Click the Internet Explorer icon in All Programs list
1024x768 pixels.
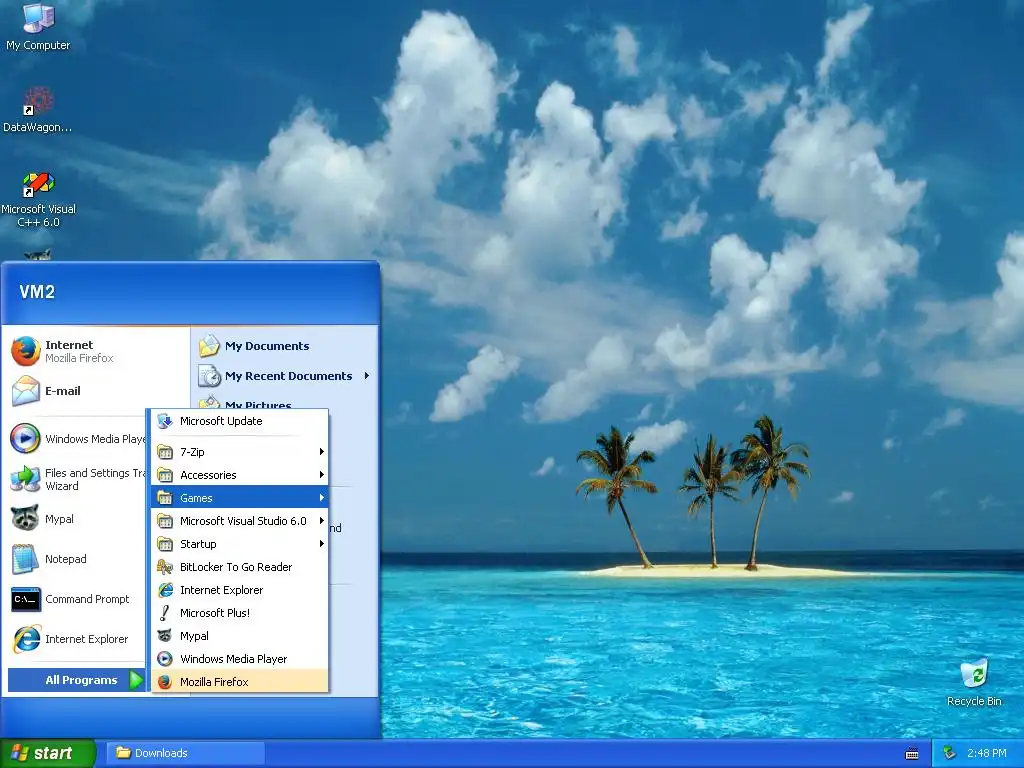click(165, 590)
